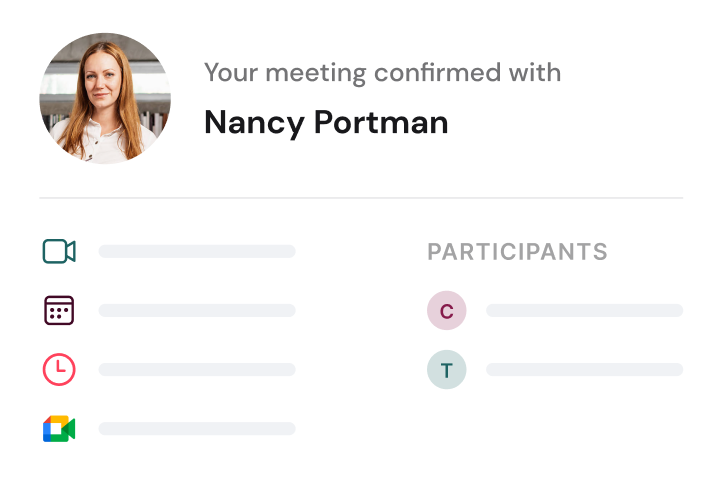Click Nancy Portman's profile photo

pos(105,98)
